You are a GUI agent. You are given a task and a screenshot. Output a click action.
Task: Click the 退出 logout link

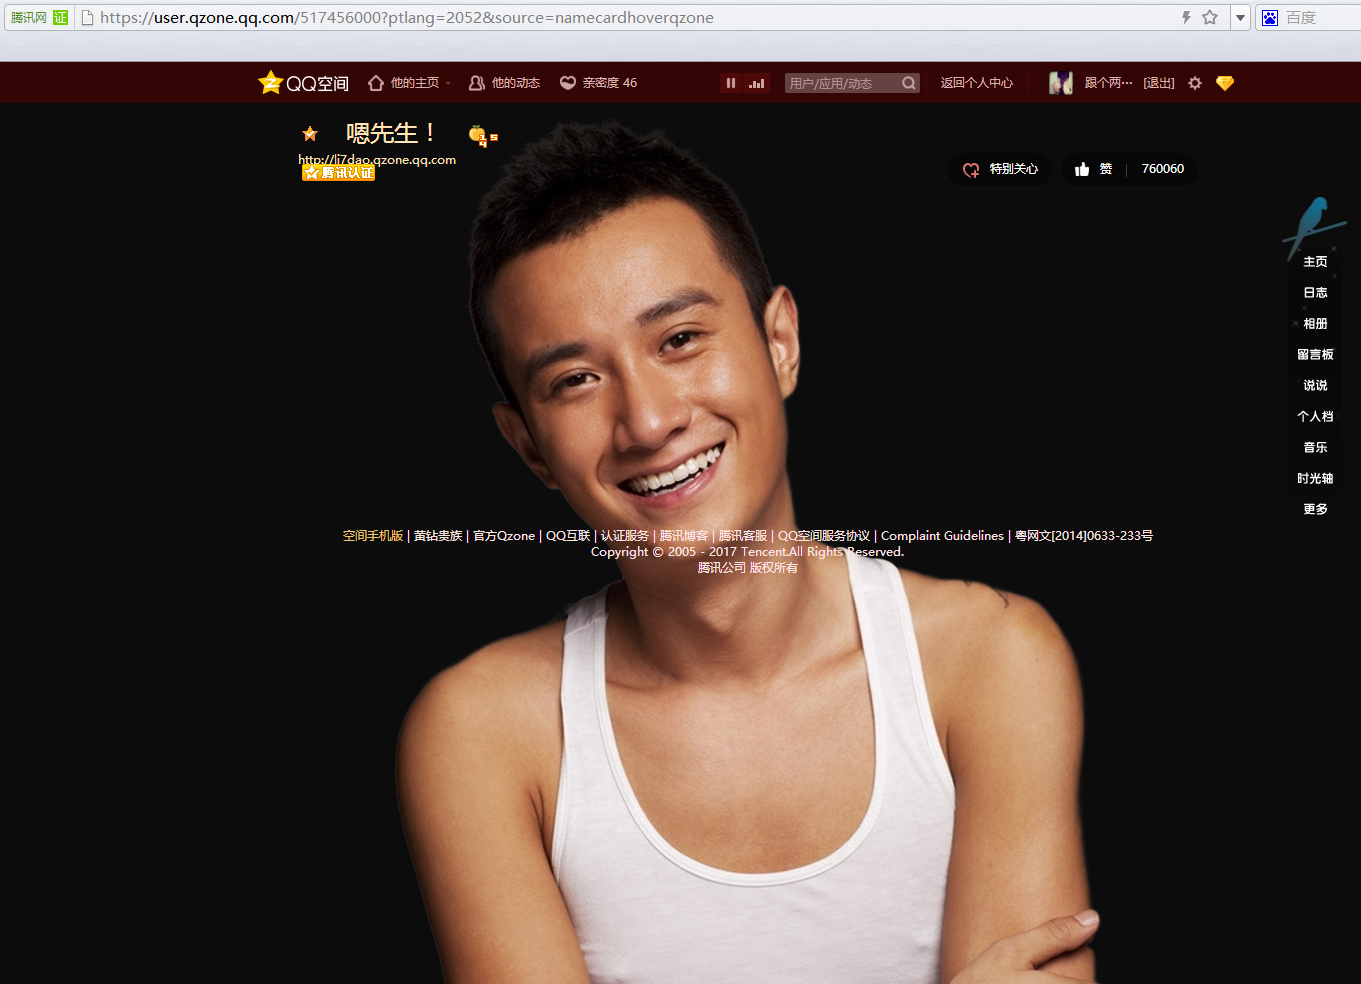pyautogui.click(x=1159, y=83)
